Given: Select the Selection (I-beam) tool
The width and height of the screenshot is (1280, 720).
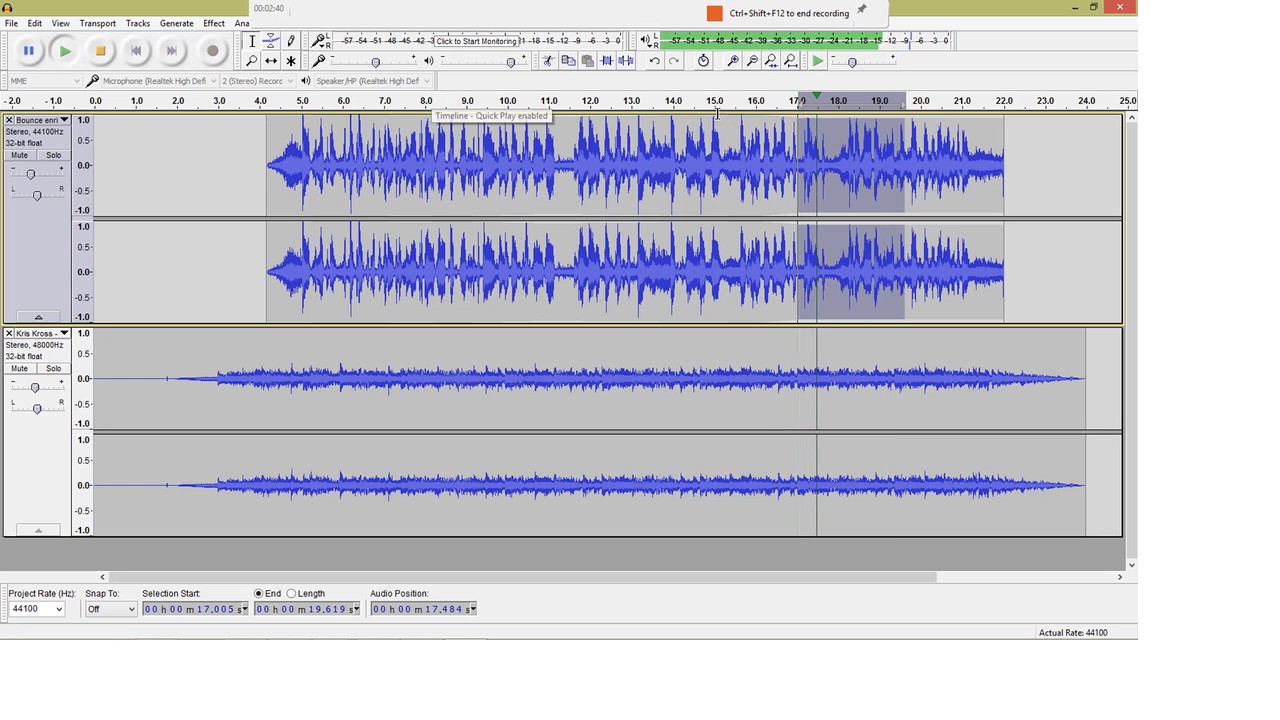Looking at the screenshot, I should point(252,41).
